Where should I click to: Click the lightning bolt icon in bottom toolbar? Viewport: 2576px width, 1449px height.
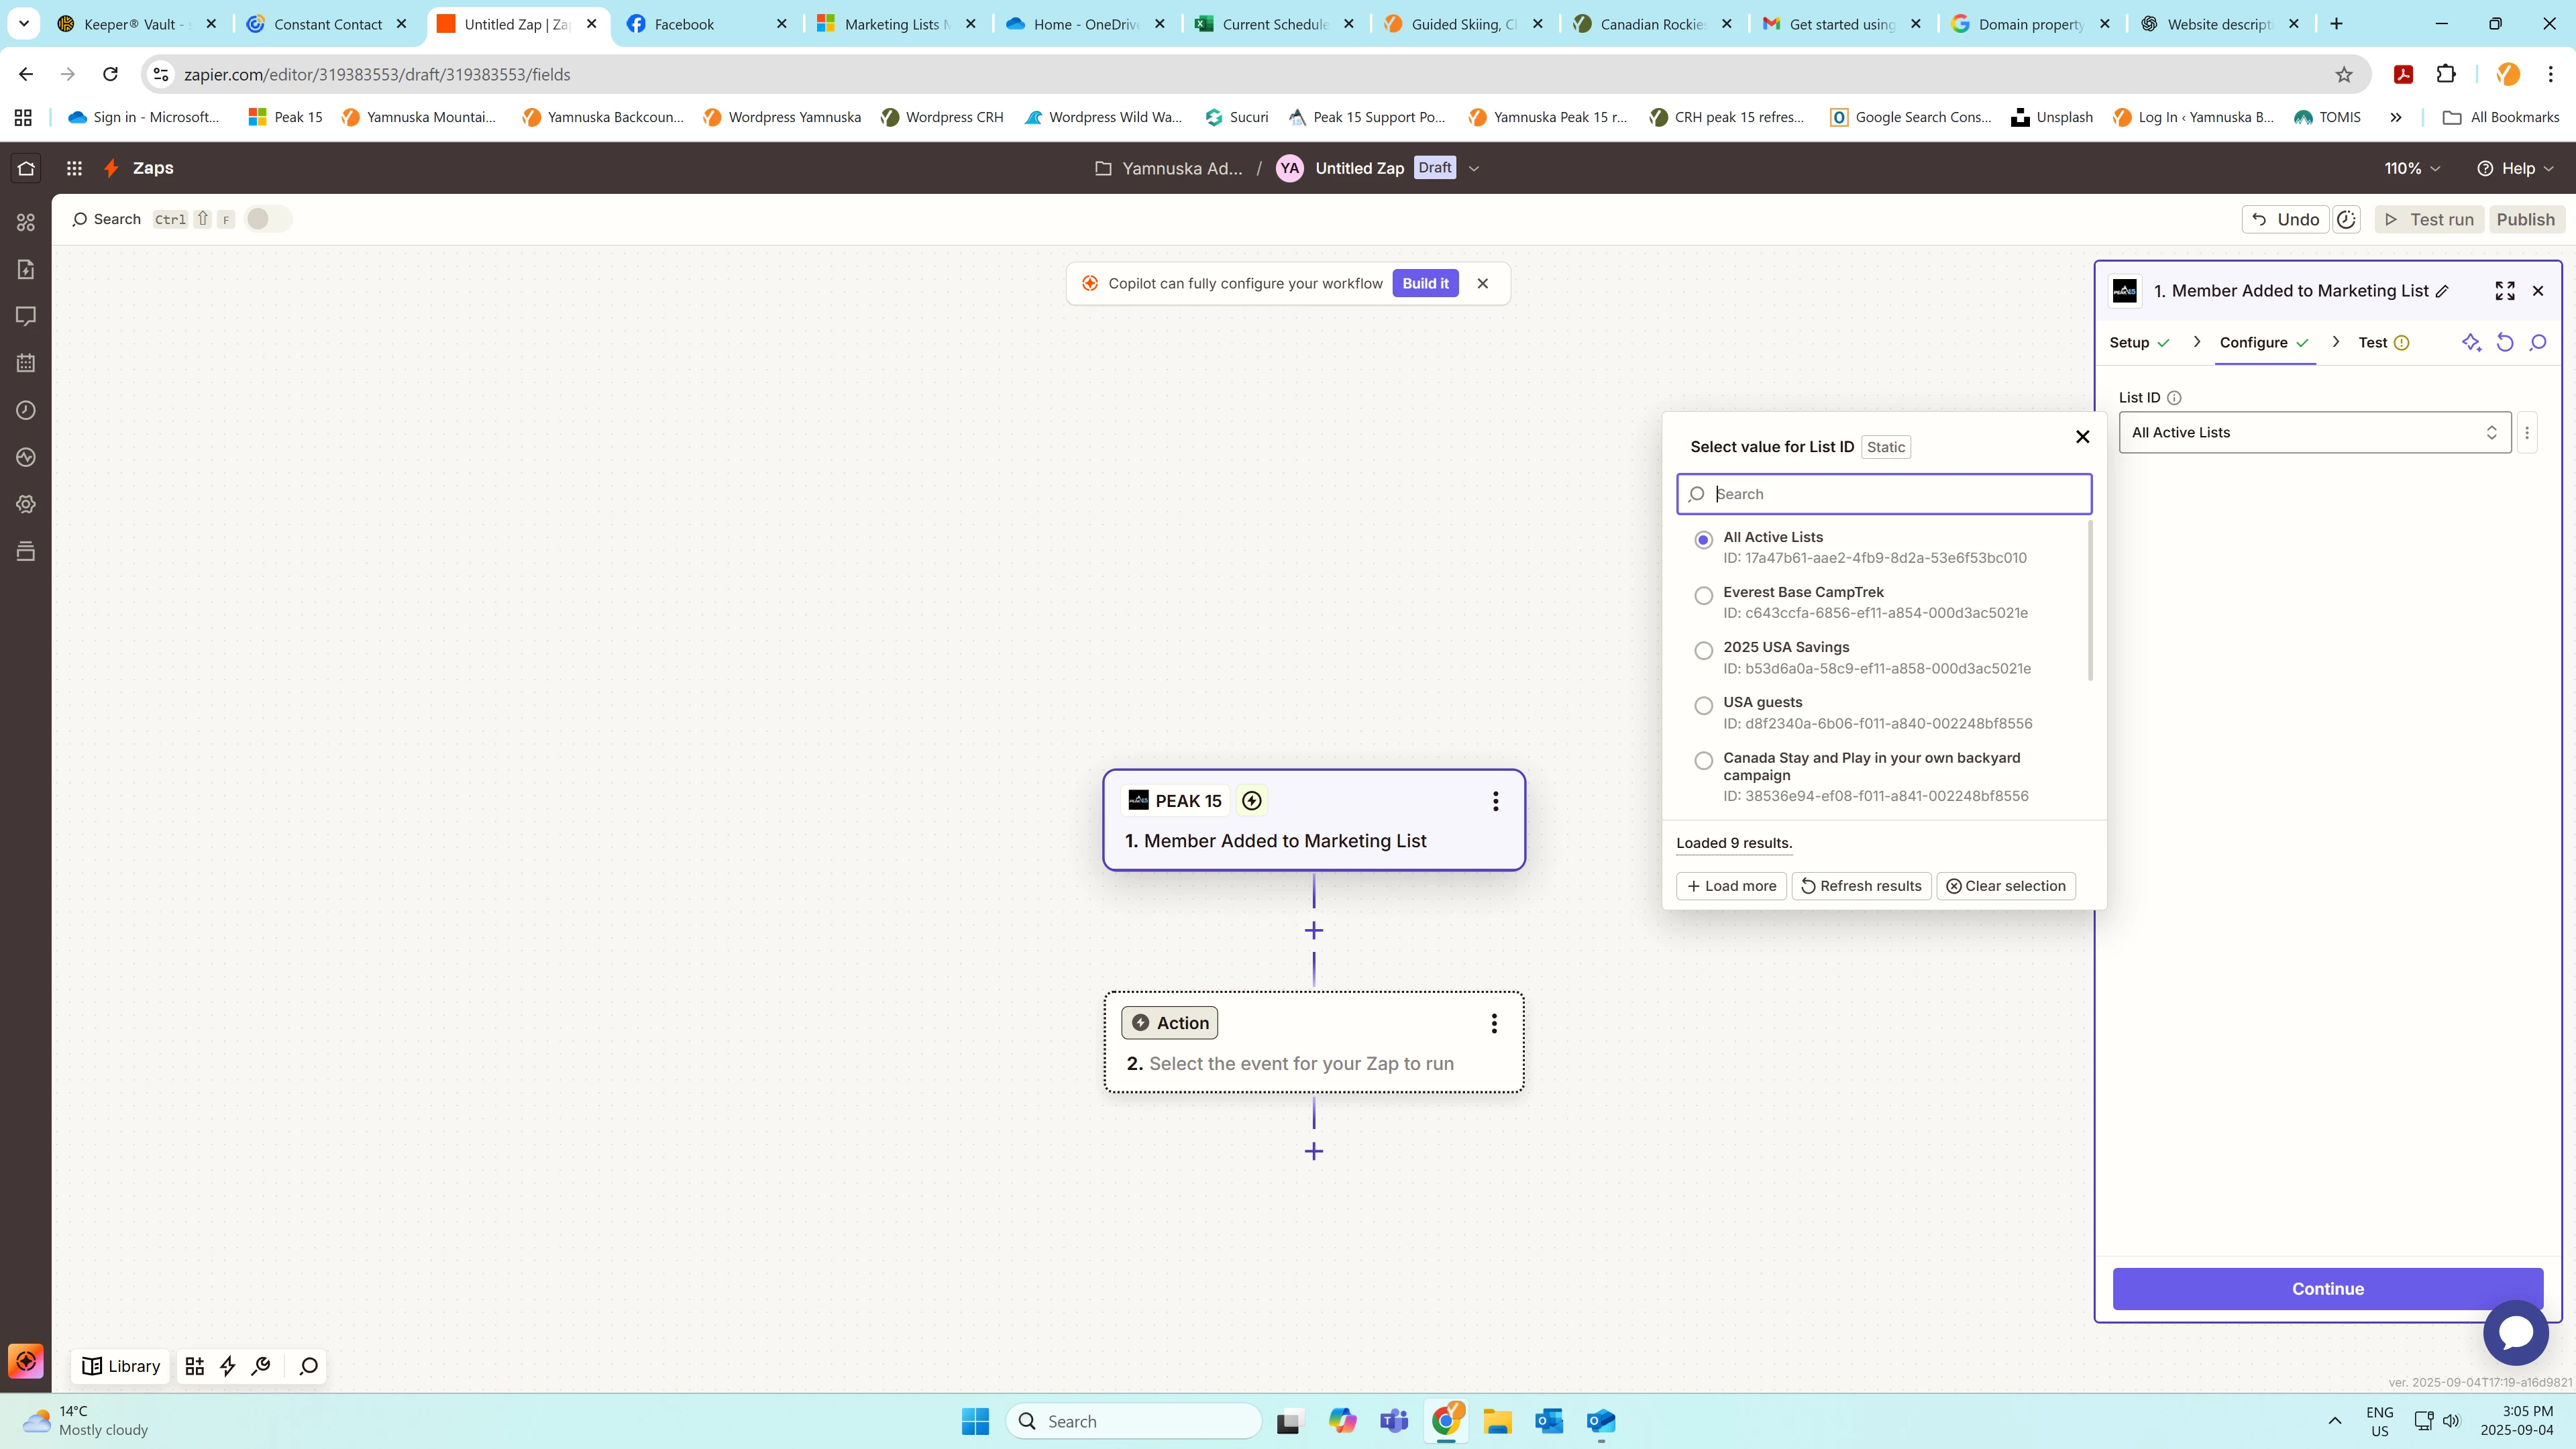tap(228, 1366)
